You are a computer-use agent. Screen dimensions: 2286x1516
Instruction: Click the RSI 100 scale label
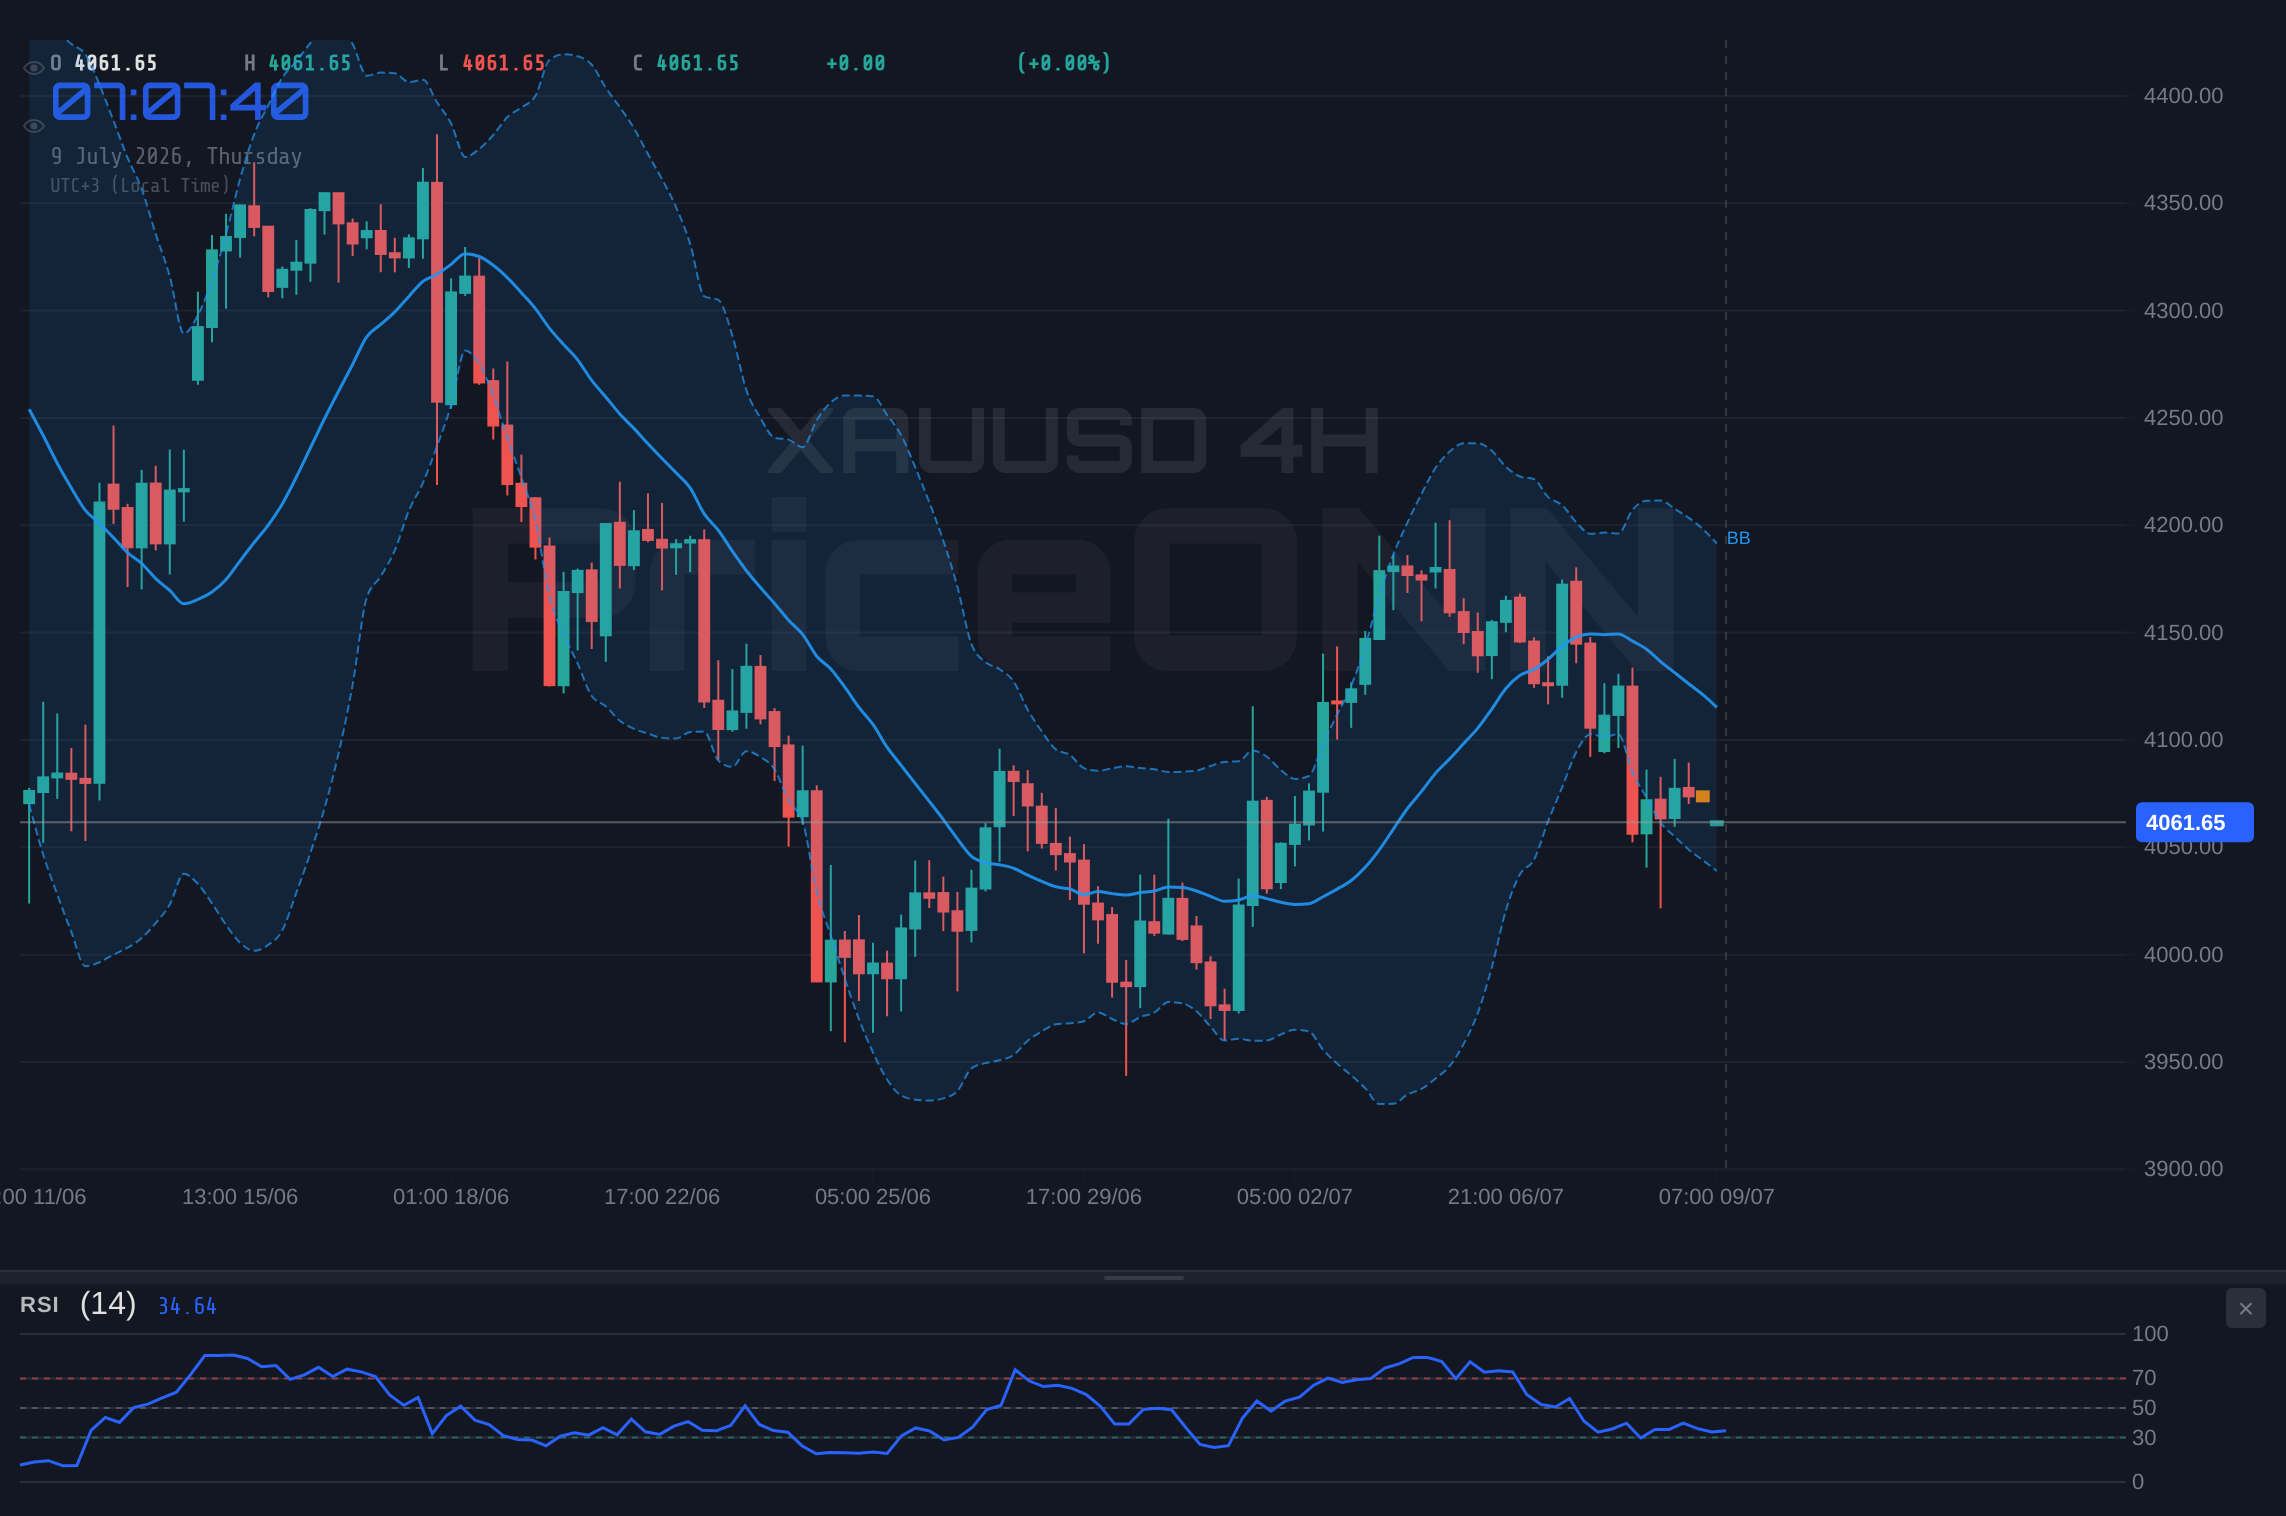2150,1334
